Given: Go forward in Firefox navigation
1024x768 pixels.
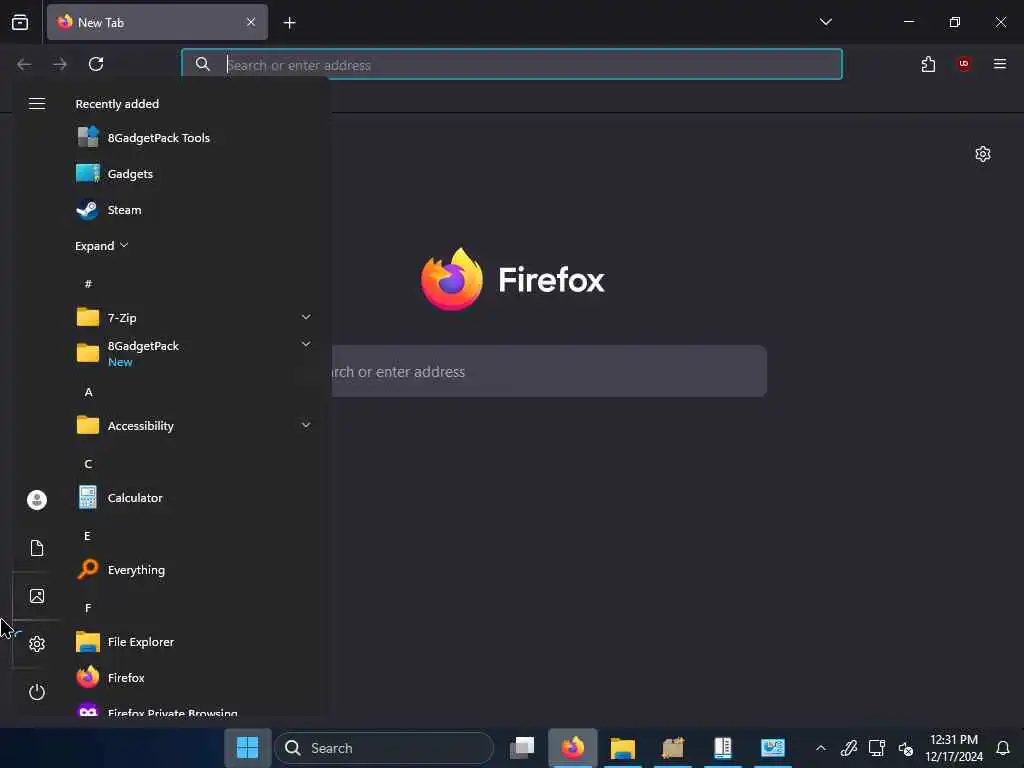Looking at the screenshot, I should 60,64.
